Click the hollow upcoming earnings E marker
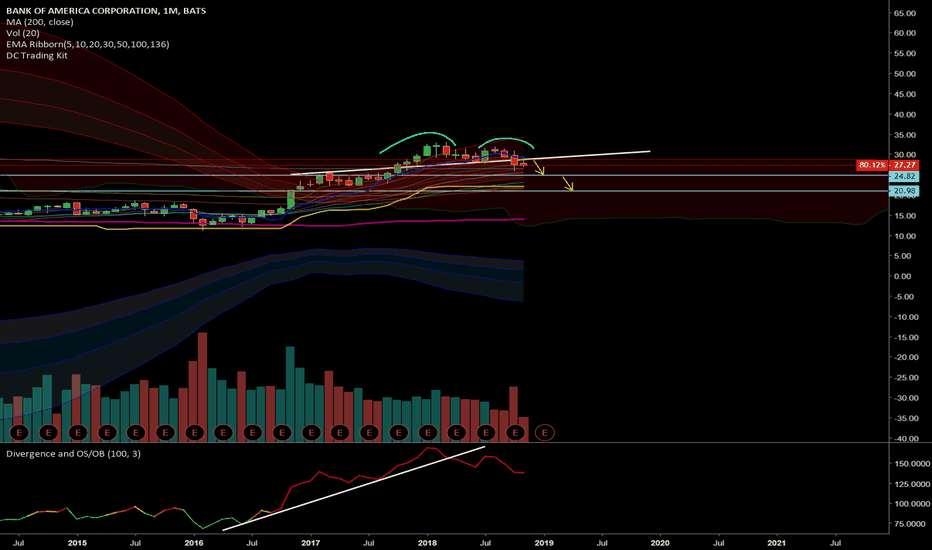Viewport: 932px width, 550px height. tap(544, 432)
